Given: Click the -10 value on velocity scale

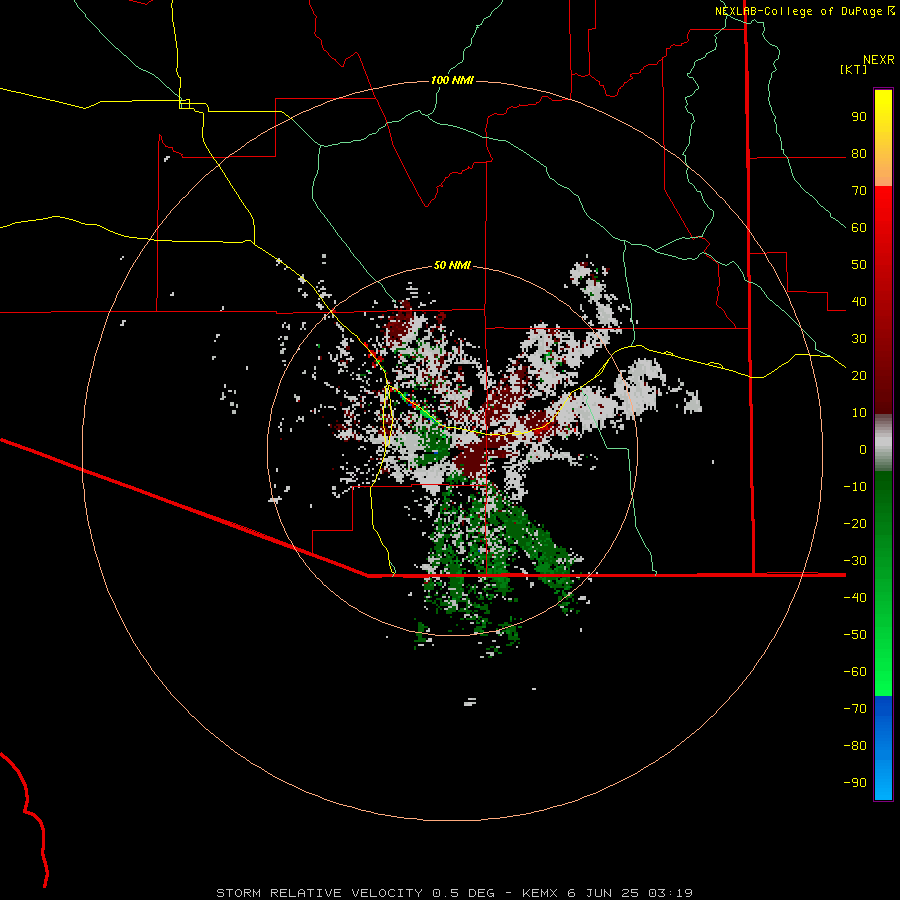Looking at the screenshot, I should [x=855, y=487].
